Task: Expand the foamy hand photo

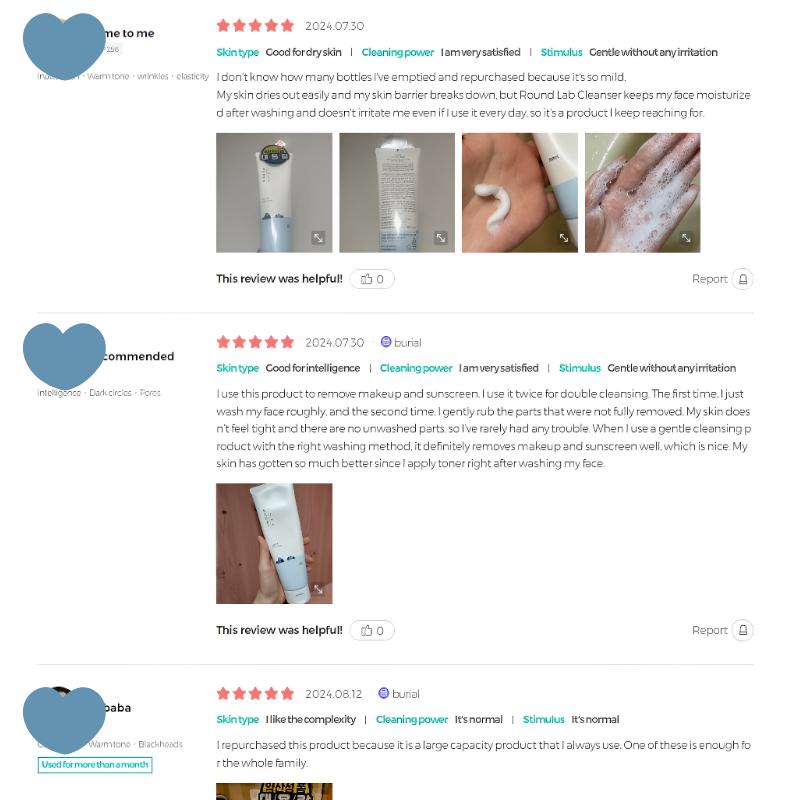Action: pos(686,238)
